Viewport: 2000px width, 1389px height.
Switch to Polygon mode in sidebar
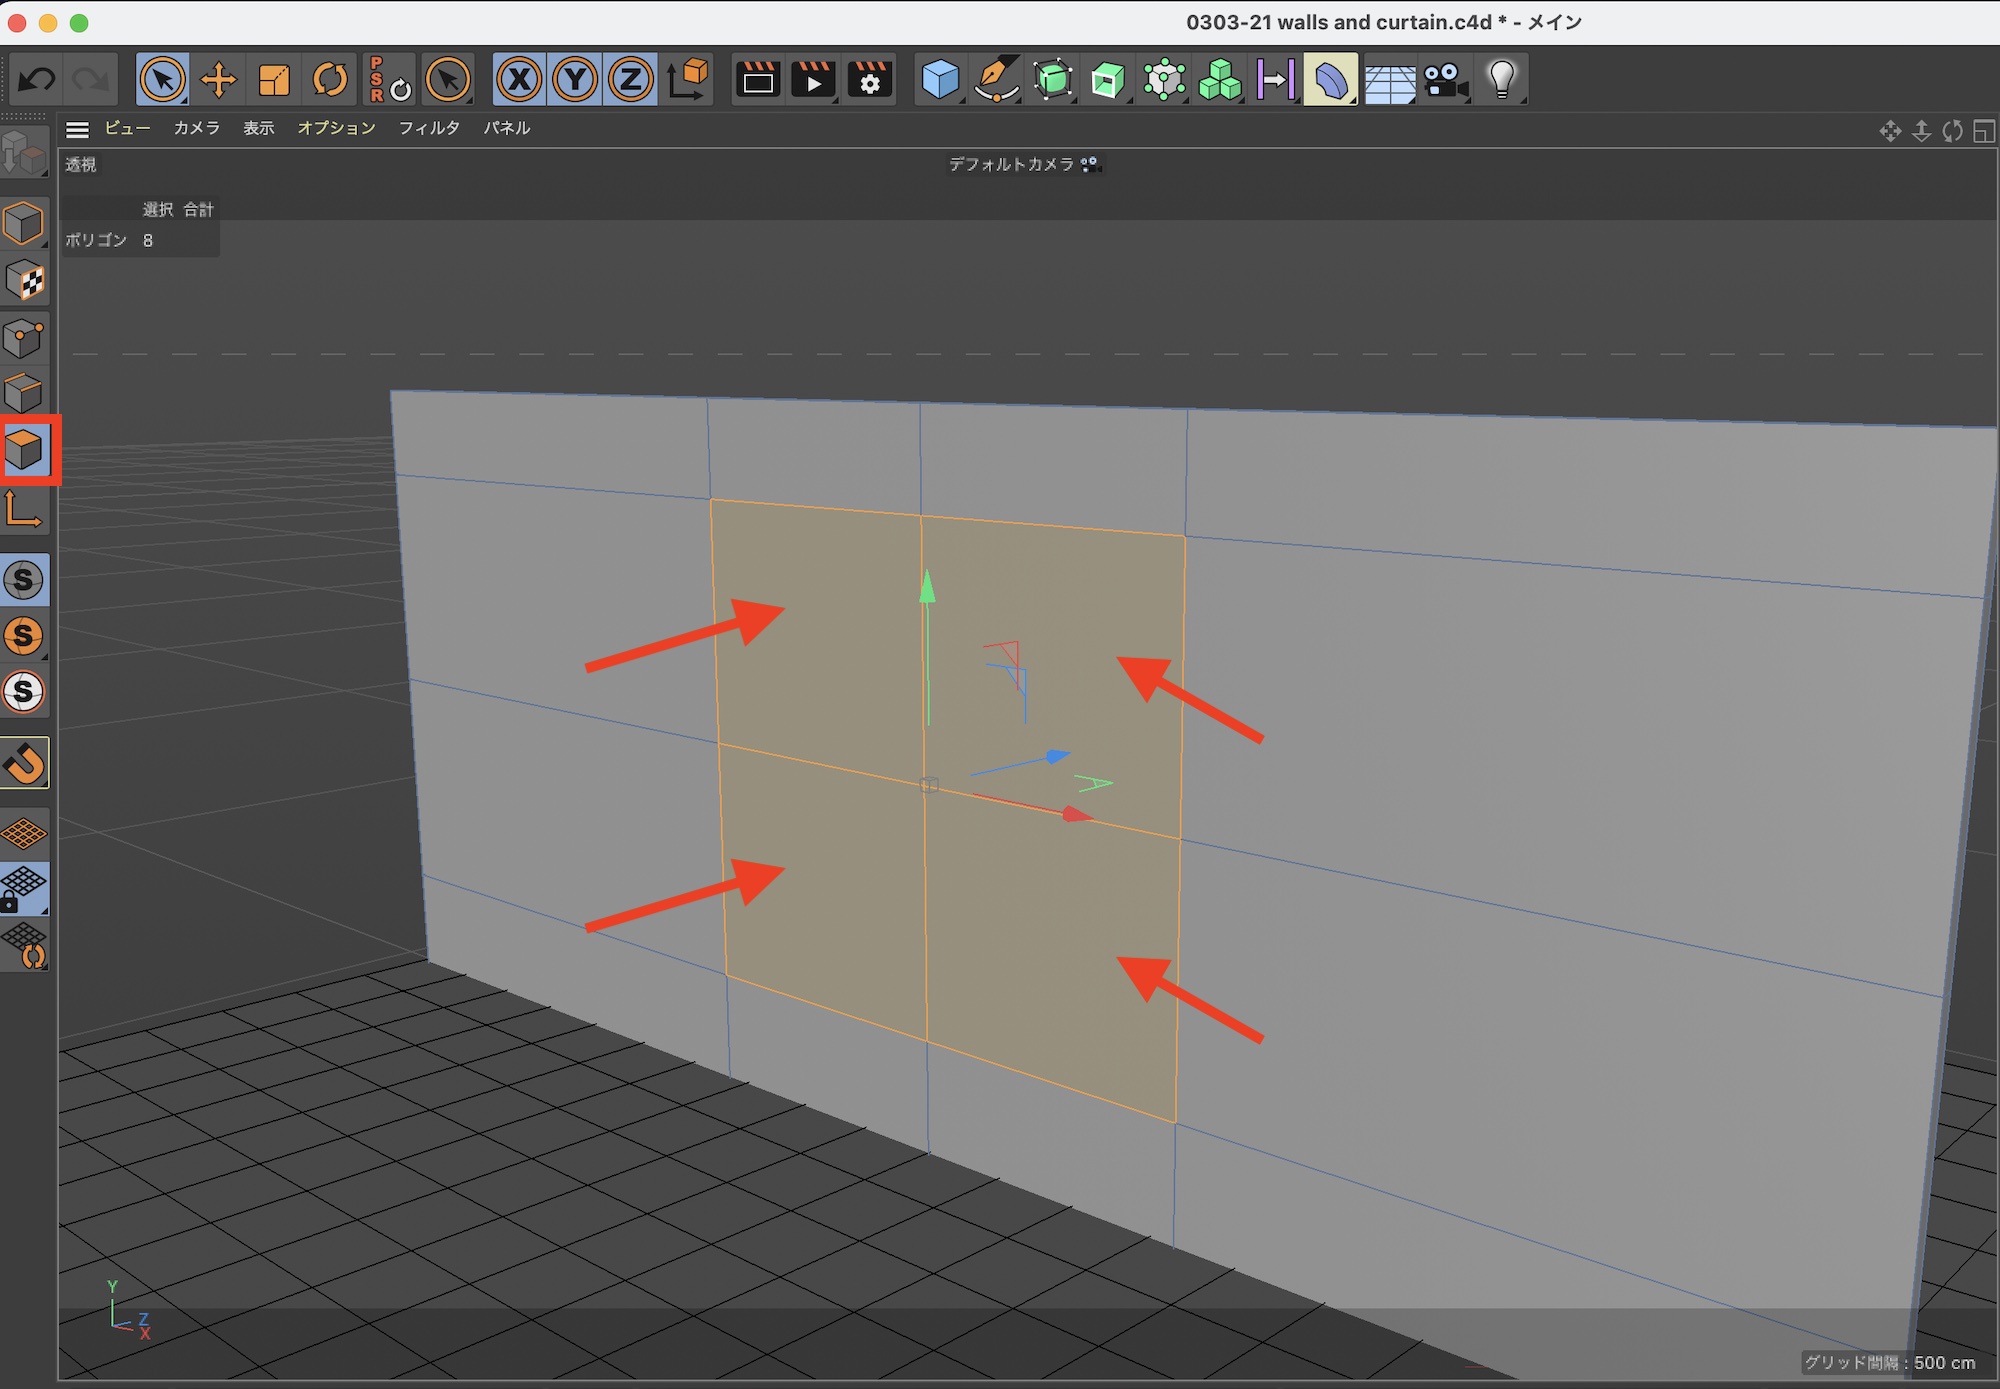point(25,450)
